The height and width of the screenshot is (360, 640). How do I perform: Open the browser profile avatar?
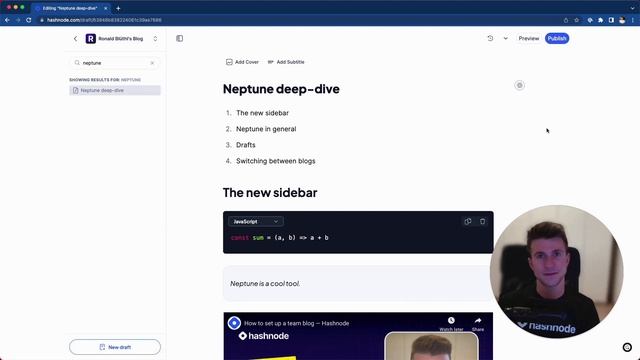[622, 20]
